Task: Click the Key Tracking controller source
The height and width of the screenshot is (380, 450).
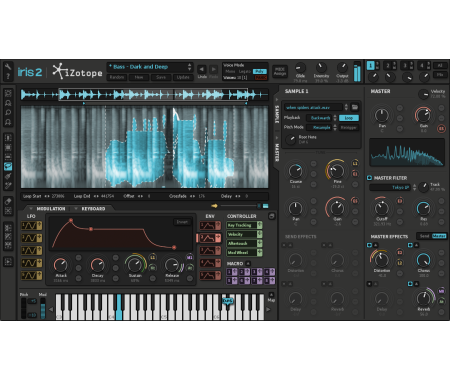Action: click(x=244, y=225)
